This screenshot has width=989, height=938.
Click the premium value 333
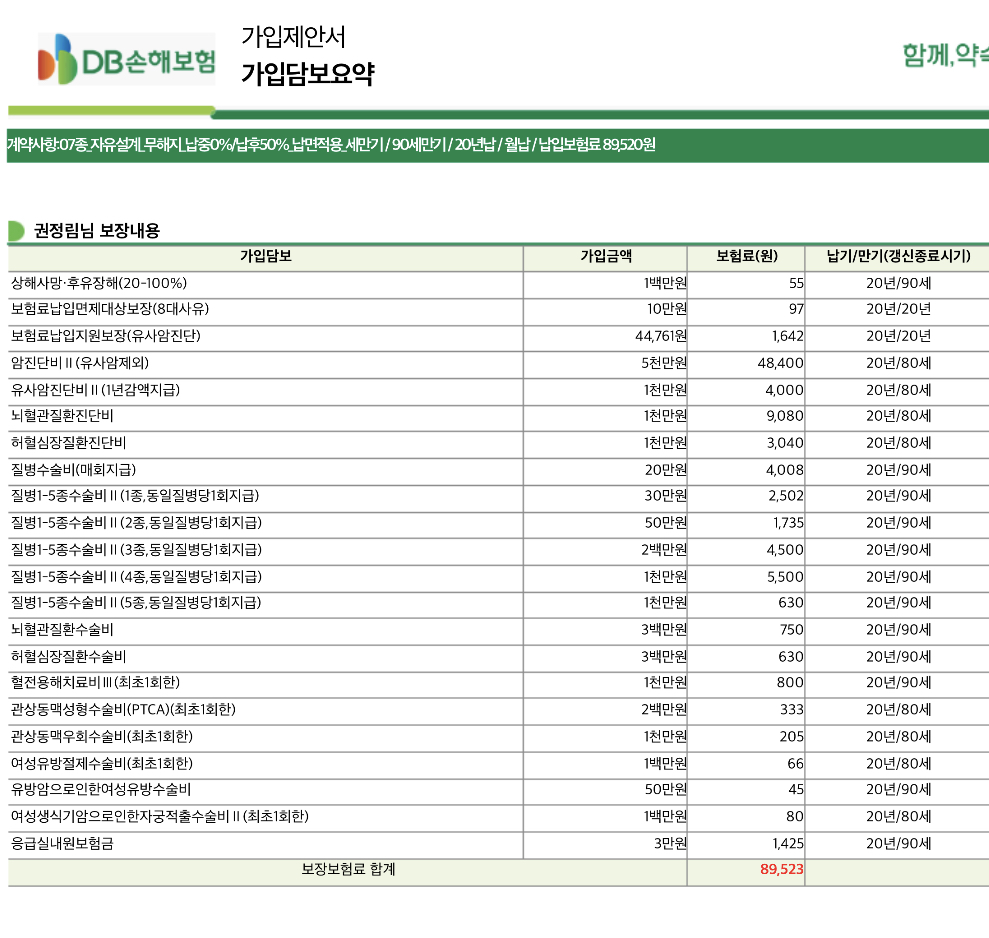click(792, 710)
